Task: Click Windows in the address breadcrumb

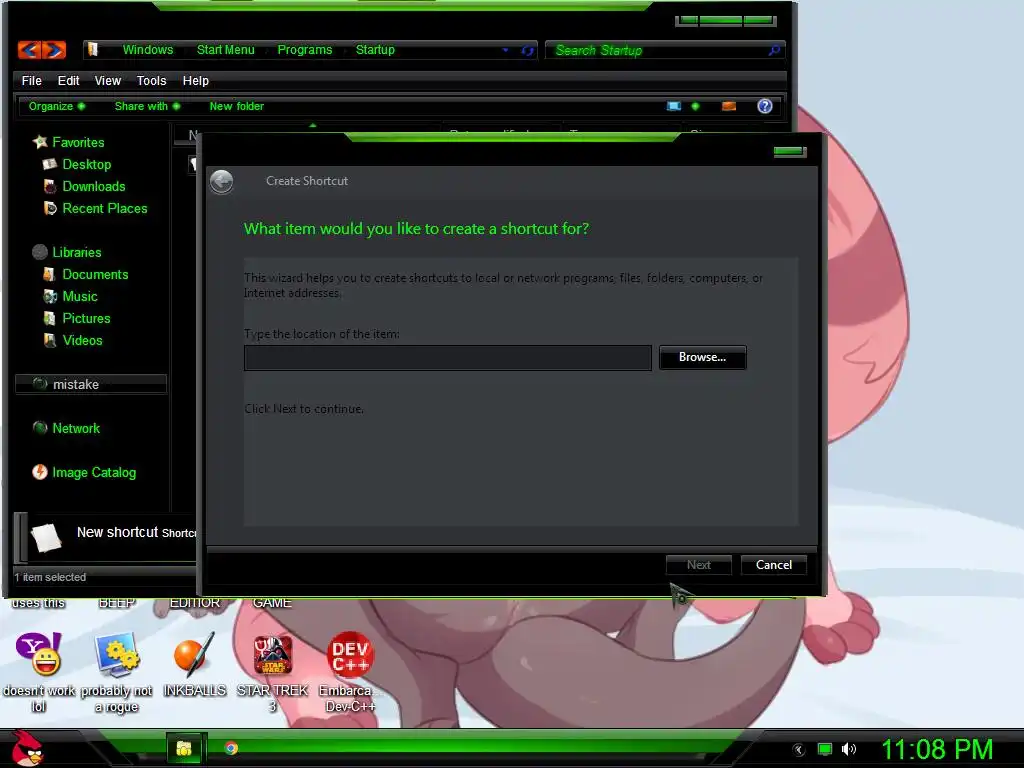Action: 148,50
